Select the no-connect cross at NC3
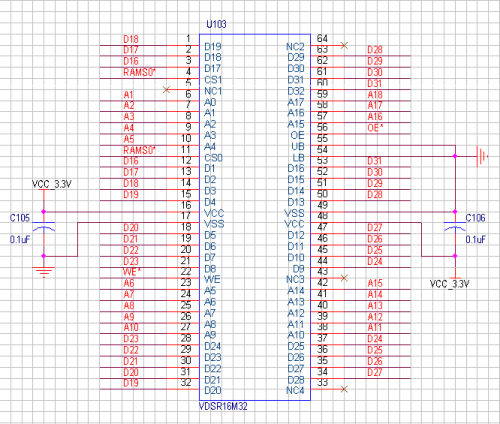 344,278
